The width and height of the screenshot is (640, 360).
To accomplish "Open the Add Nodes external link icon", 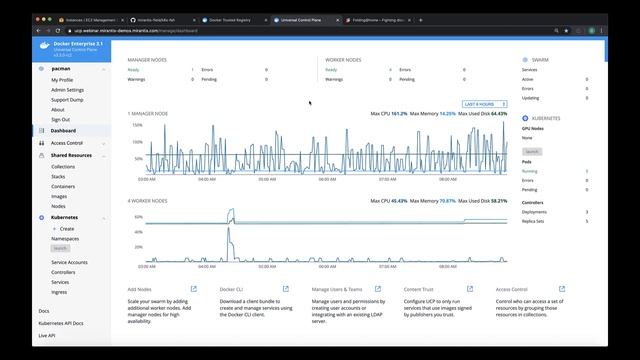I will click(194, 289).
